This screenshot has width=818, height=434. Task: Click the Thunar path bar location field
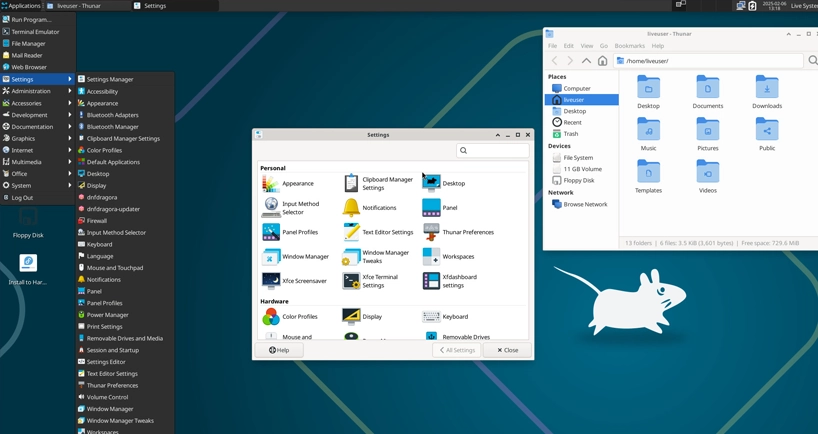tap(708, 61)
